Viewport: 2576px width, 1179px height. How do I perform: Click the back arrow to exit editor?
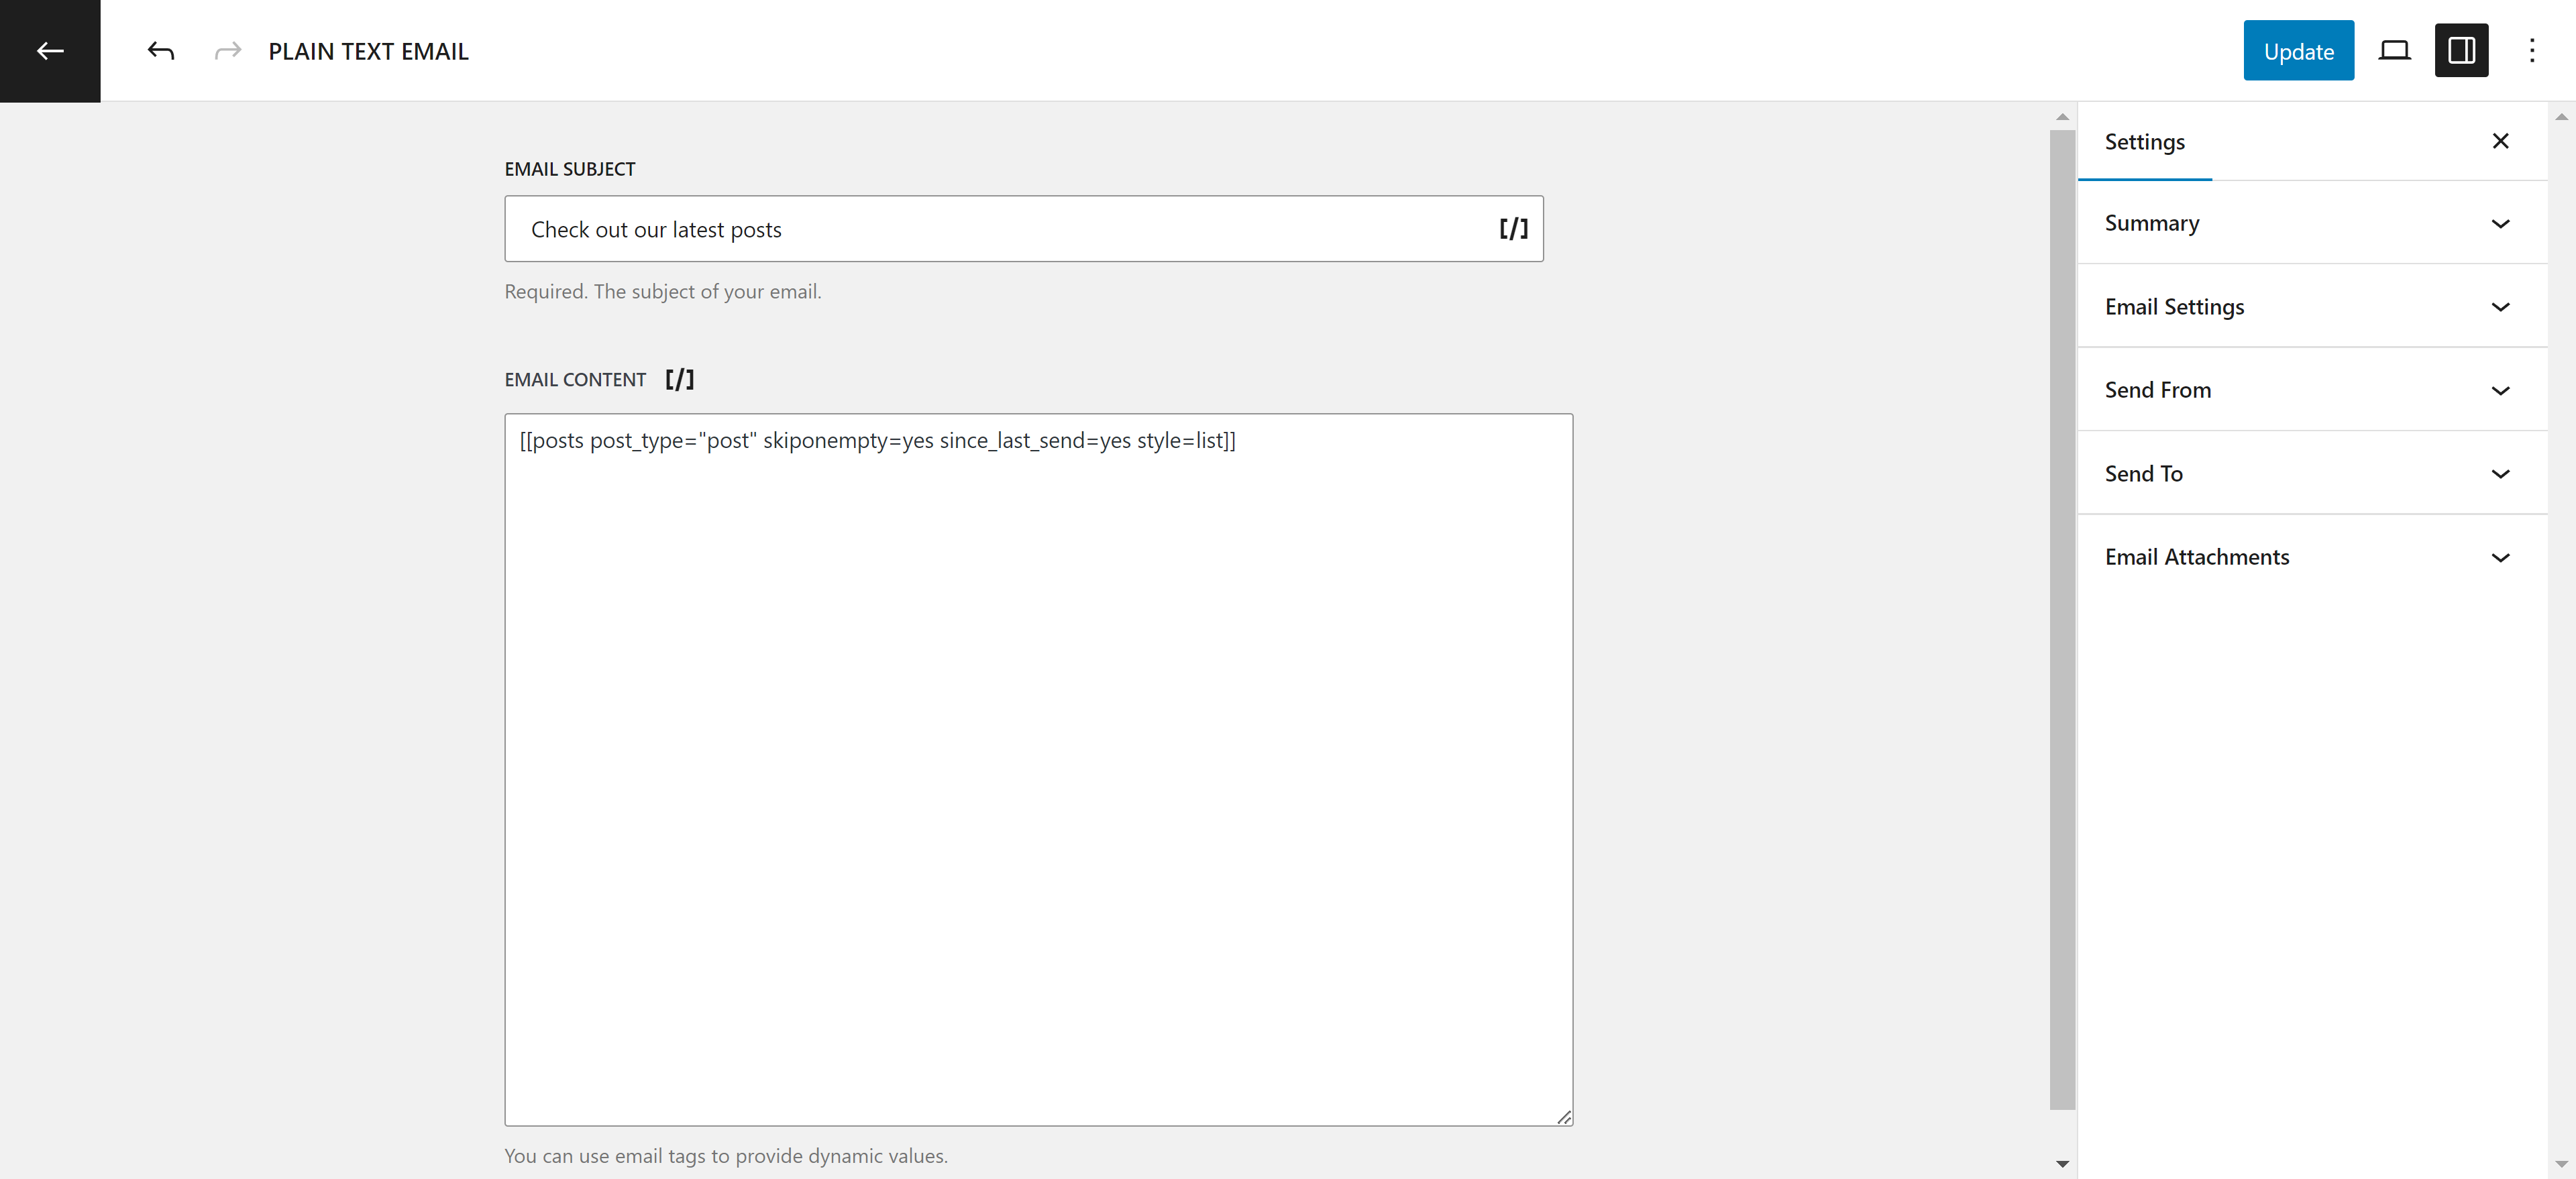pyautogui.click(x=50, y=51)
